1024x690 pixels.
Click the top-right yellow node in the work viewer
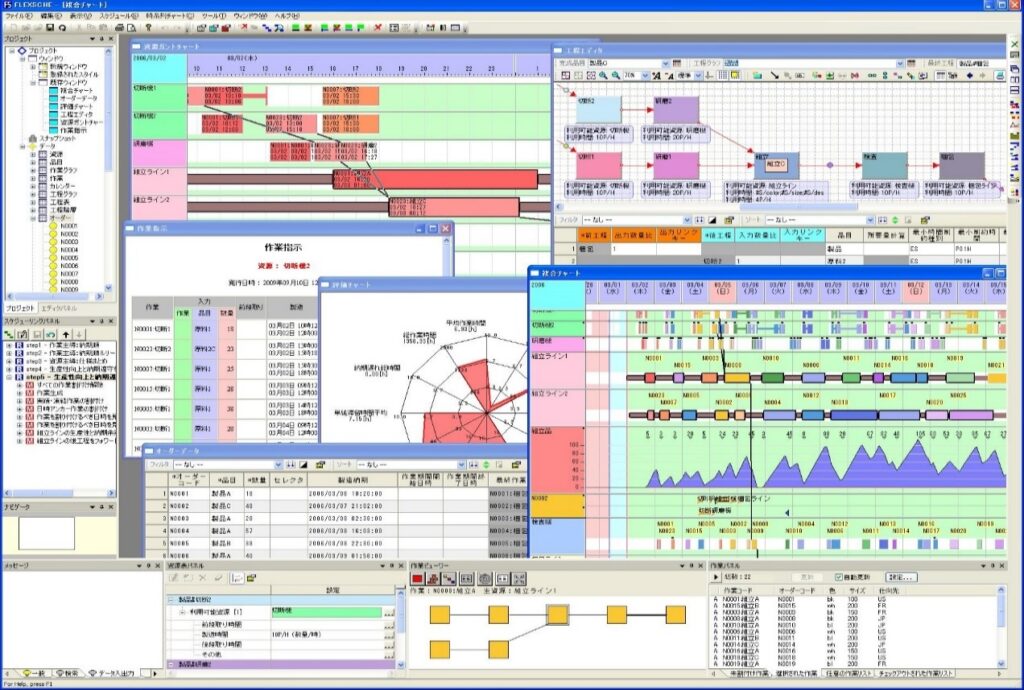click(675, 615)
